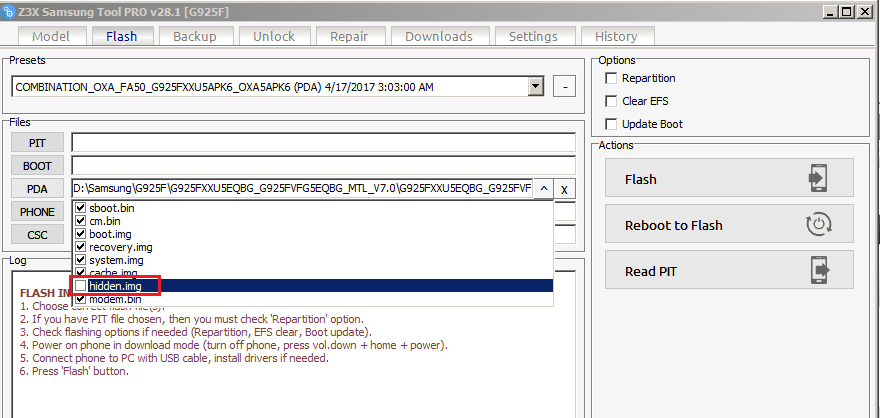Image resolution: width=880 pixels, height=418 pixels.
Task: Tick the Clear EFS checkbox
Action: [611, 102]
